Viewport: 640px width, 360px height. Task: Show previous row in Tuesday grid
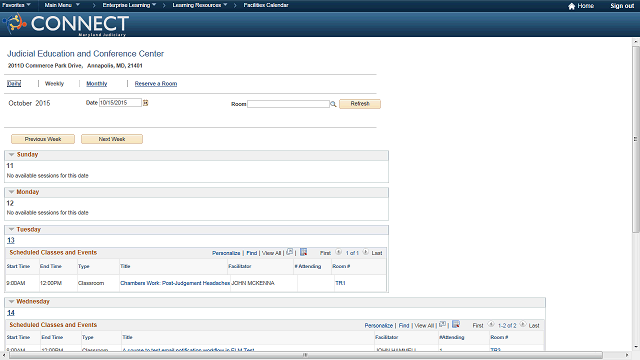point(338,252)
